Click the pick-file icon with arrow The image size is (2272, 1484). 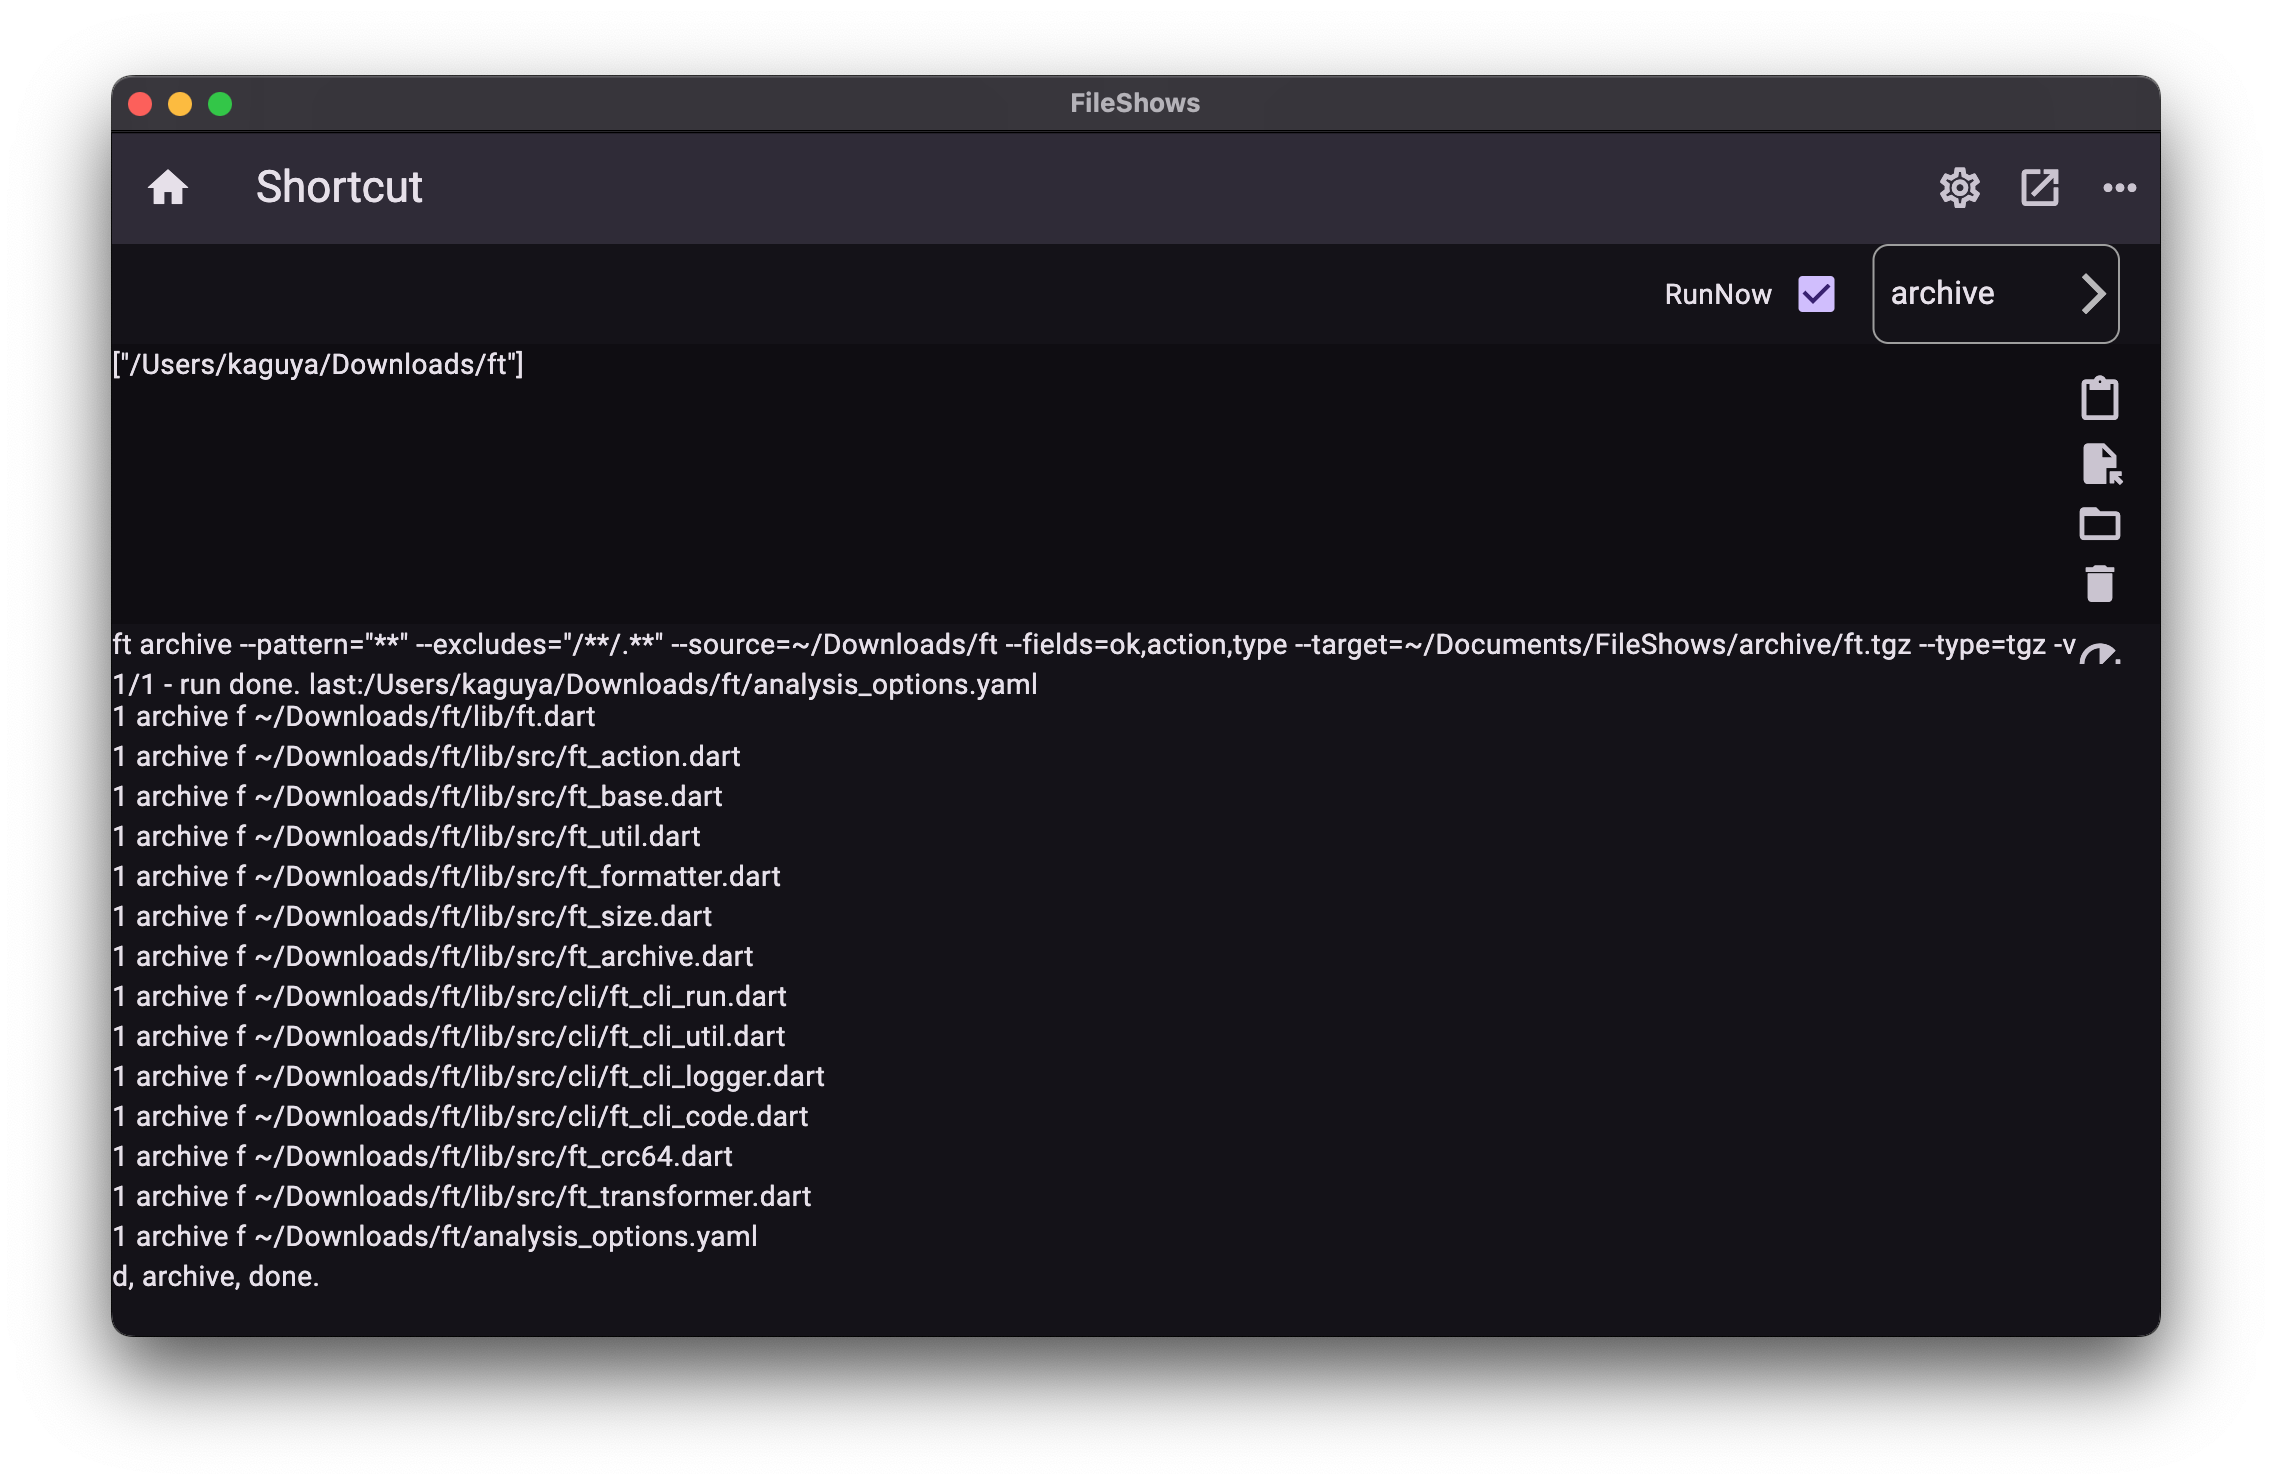(2101, 464)
